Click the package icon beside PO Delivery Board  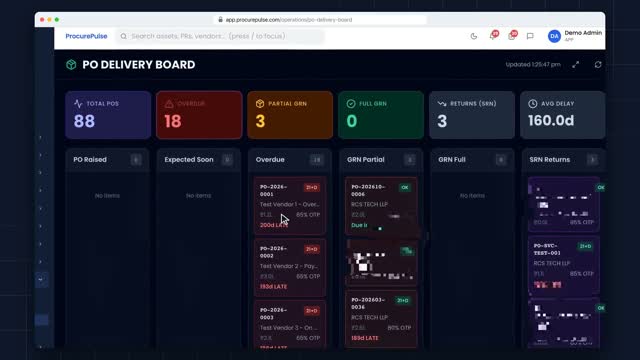tap(71, 64)
